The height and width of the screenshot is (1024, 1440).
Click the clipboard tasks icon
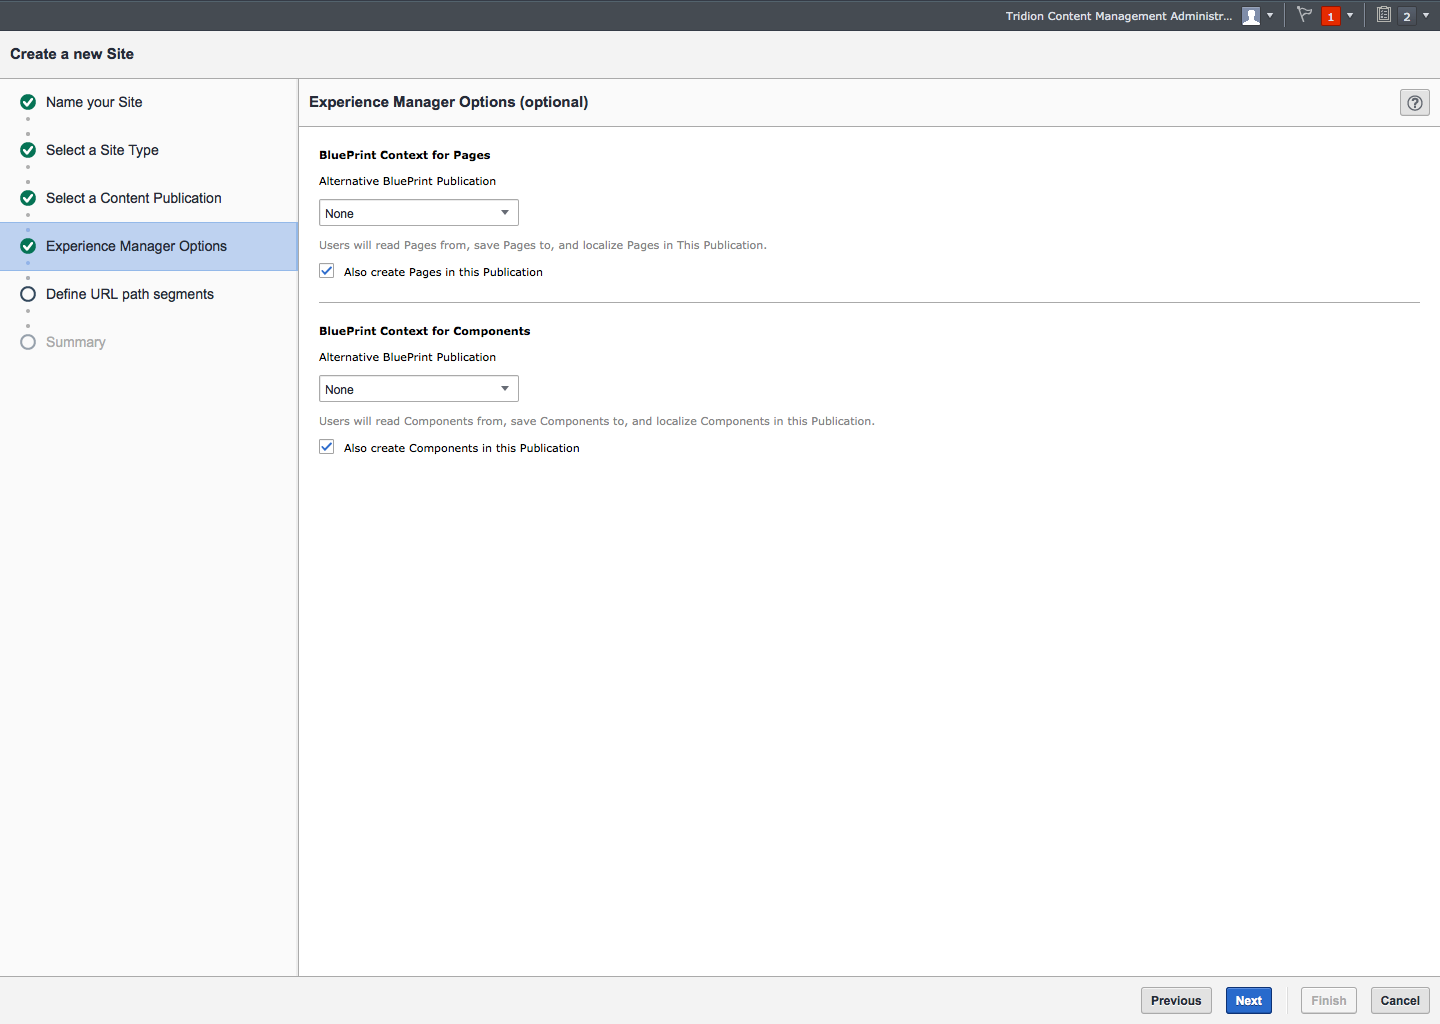click(x=1383, y=15)
